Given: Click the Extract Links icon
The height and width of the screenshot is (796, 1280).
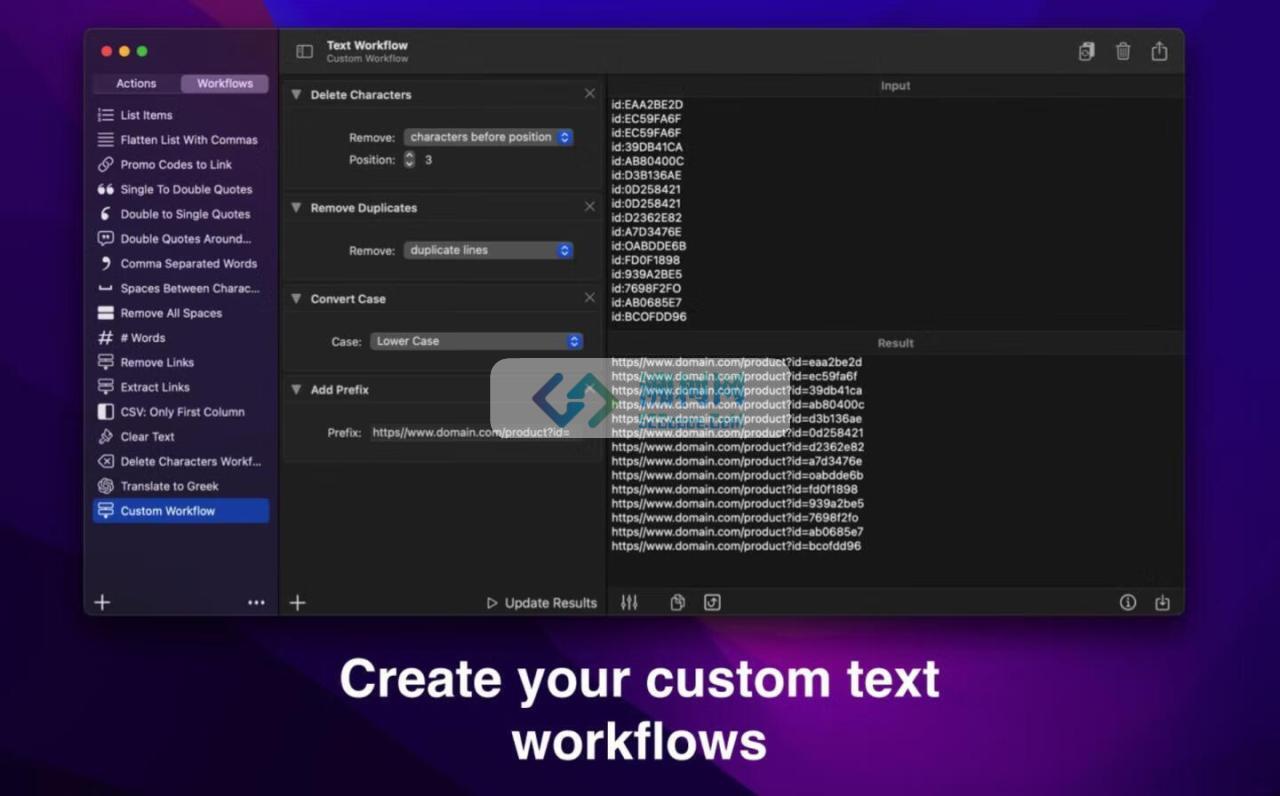Looking at the screenshot, I should [105, 387].
